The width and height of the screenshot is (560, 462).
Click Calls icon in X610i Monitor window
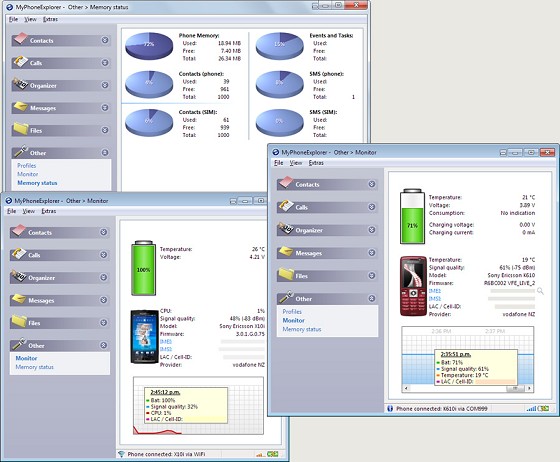coord(286,206)
